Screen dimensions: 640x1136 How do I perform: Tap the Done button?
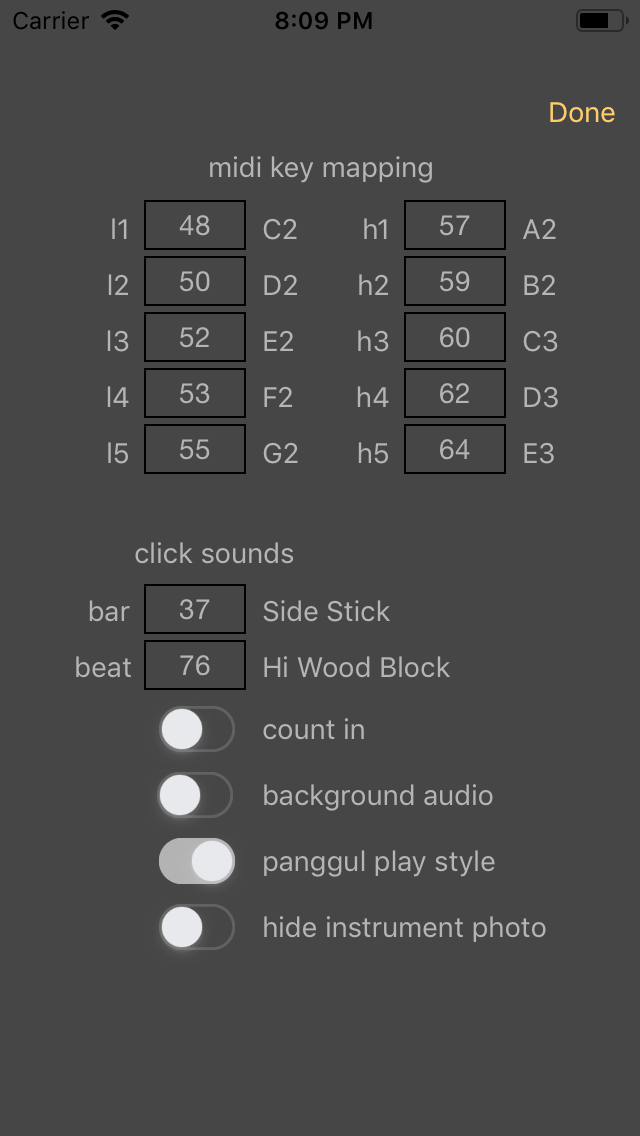[581, 112]
